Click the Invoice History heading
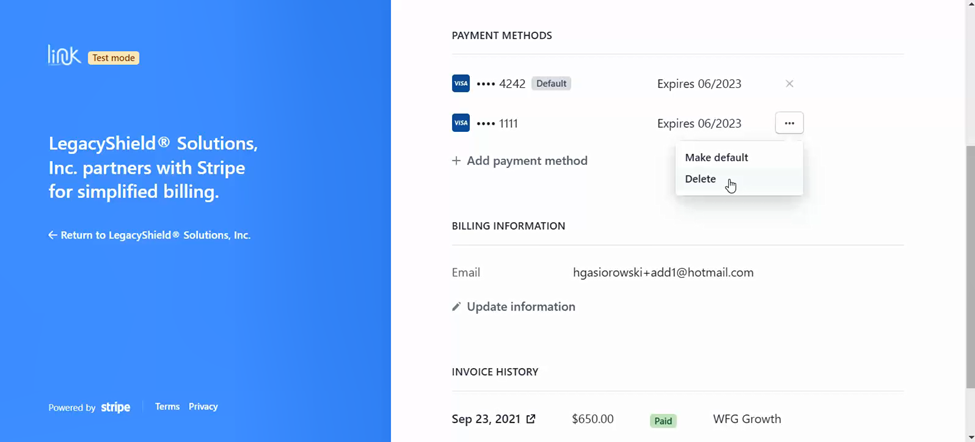 pos(495,372)
